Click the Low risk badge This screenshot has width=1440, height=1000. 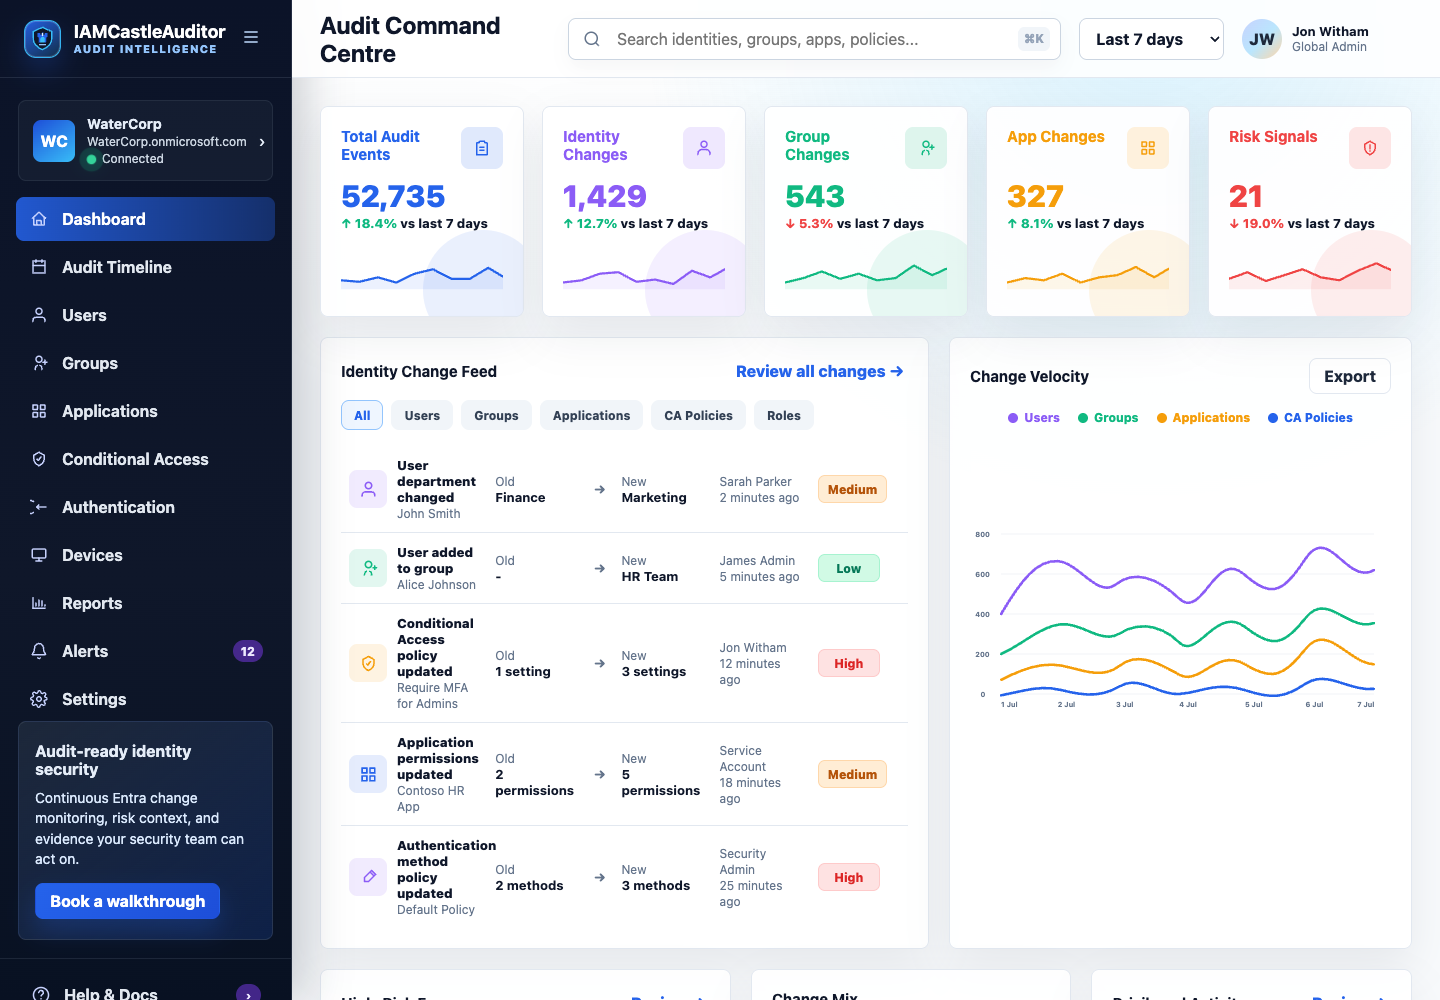(x=849, y=568)
